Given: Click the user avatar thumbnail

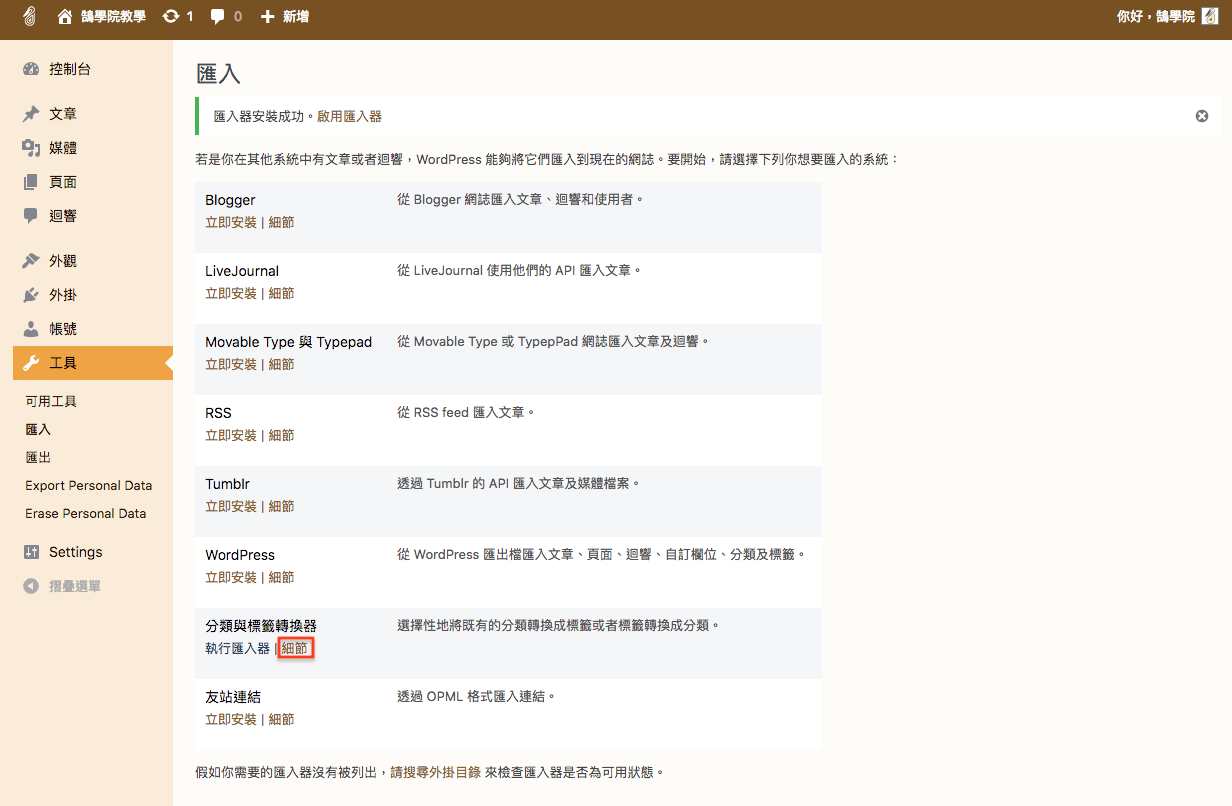Looking at the screenshot, I should (1209, 16).
